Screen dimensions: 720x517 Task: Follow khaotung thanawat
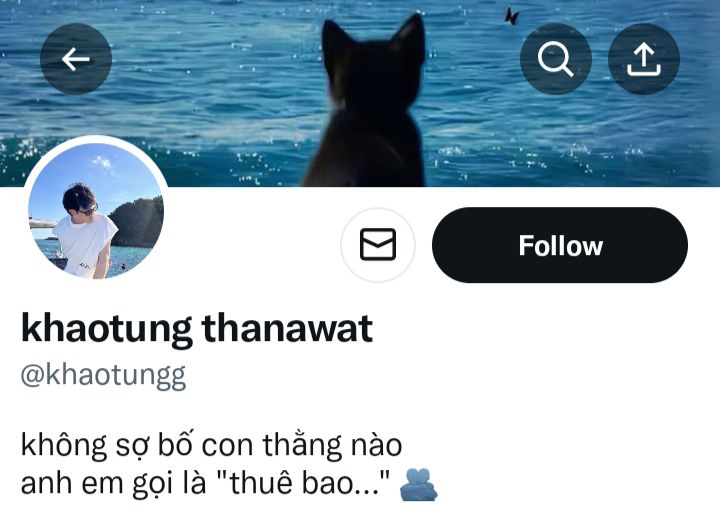(x=560, y=245)
